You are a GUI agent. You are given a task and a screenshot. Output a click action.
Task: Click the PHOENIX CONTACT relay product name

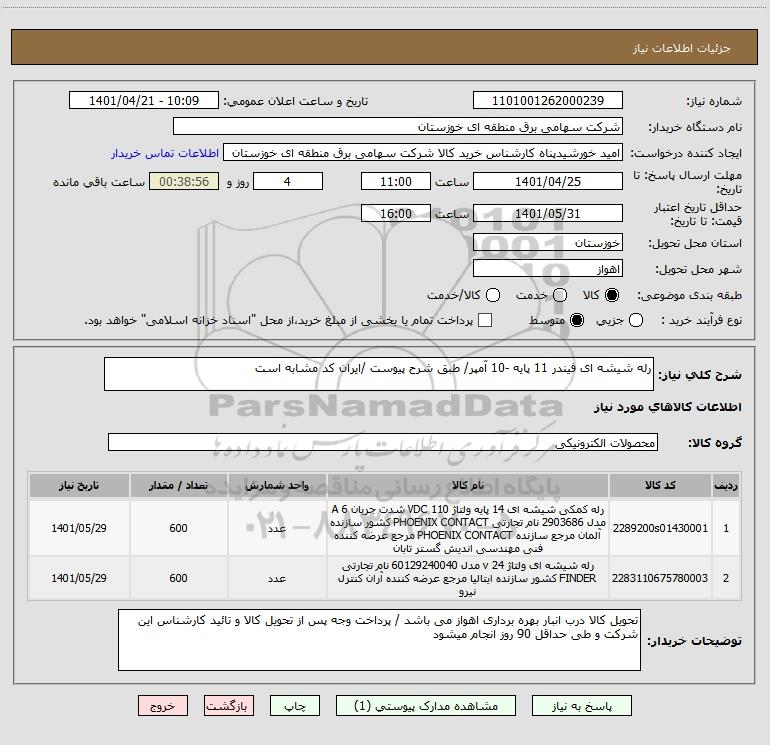click(x=468, y=528)
